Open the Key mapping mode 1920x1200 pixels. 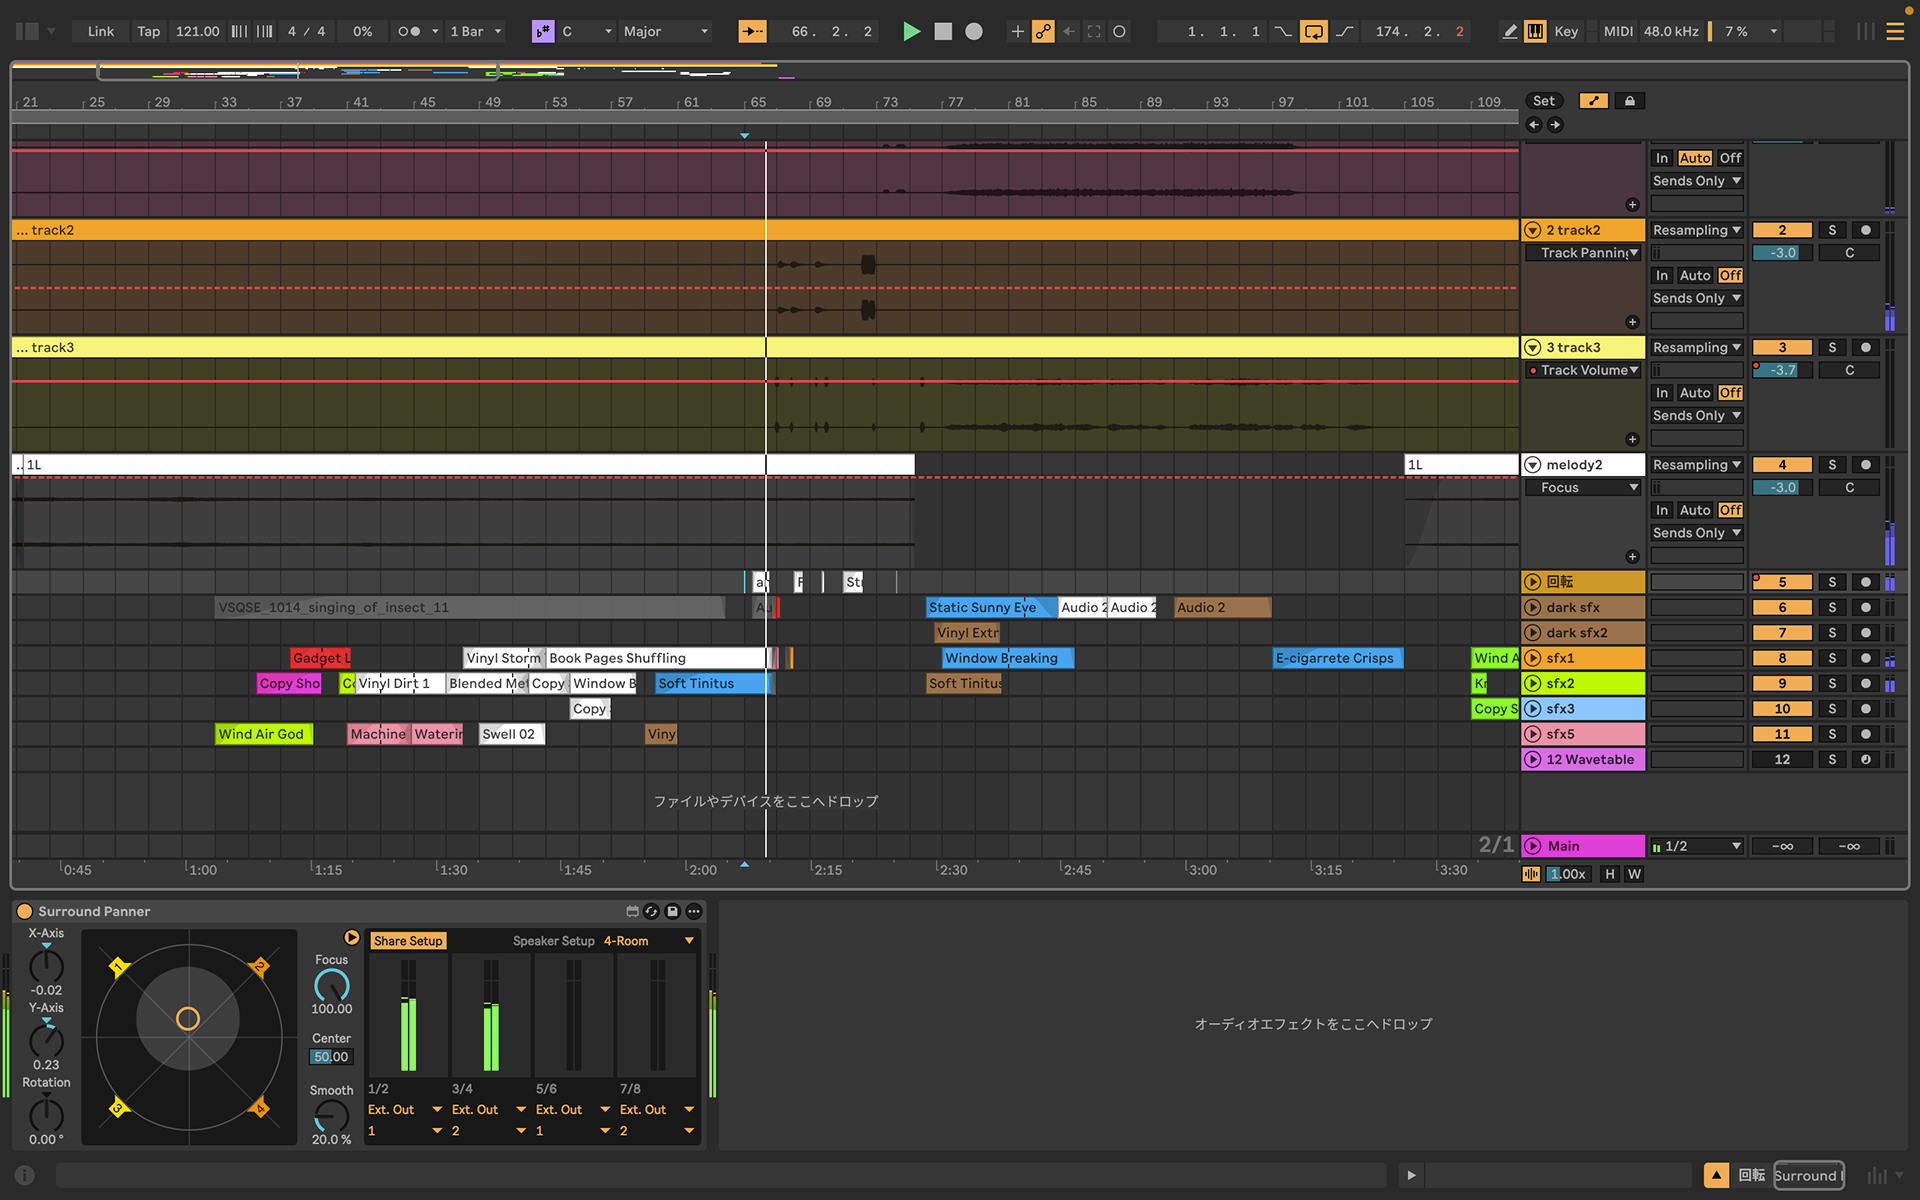click(1566, 31)
